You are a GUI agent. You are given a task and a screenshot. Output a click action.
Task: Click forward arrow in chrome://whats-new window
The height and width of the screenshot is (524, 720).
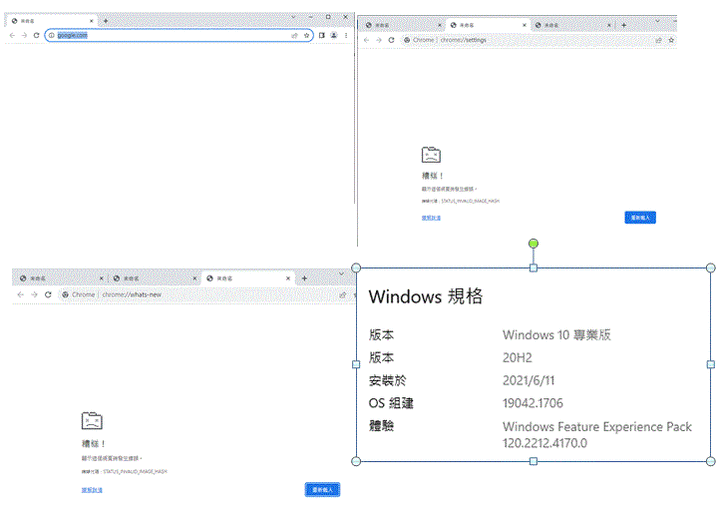coord(34,295)
